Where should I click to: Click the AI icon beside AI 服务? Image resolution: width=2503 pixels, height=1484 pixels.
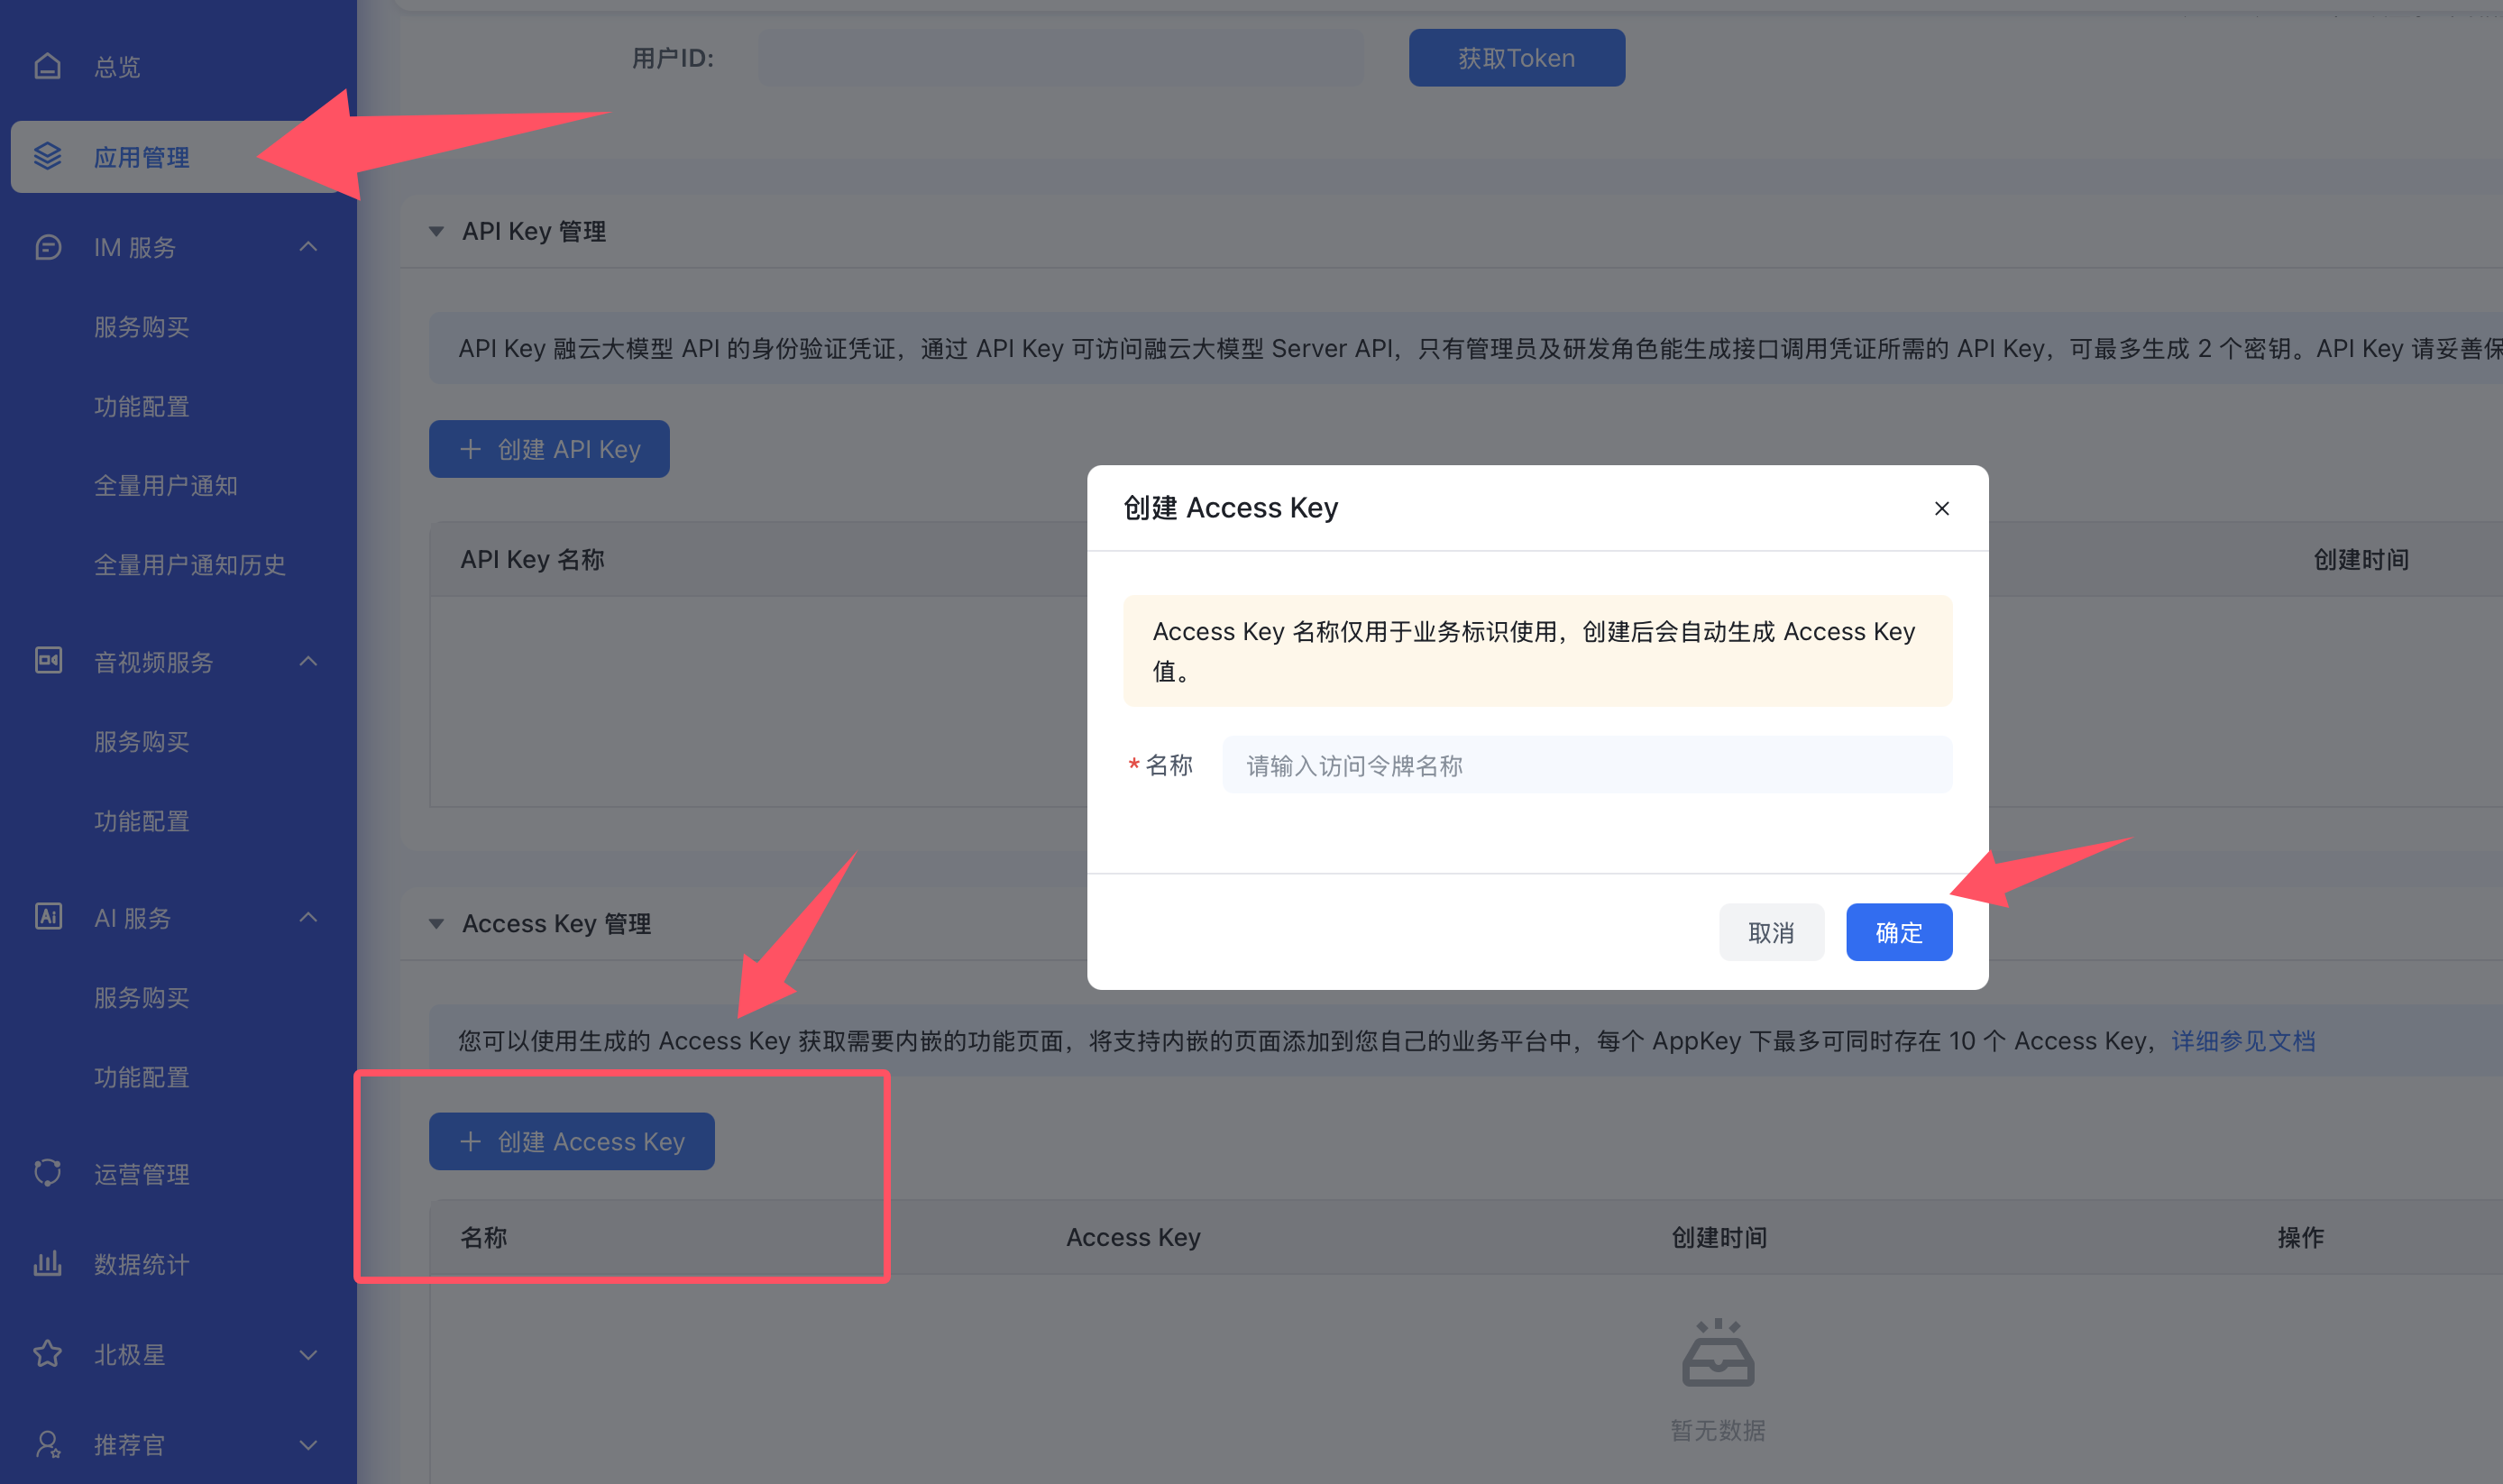point(47,917)
